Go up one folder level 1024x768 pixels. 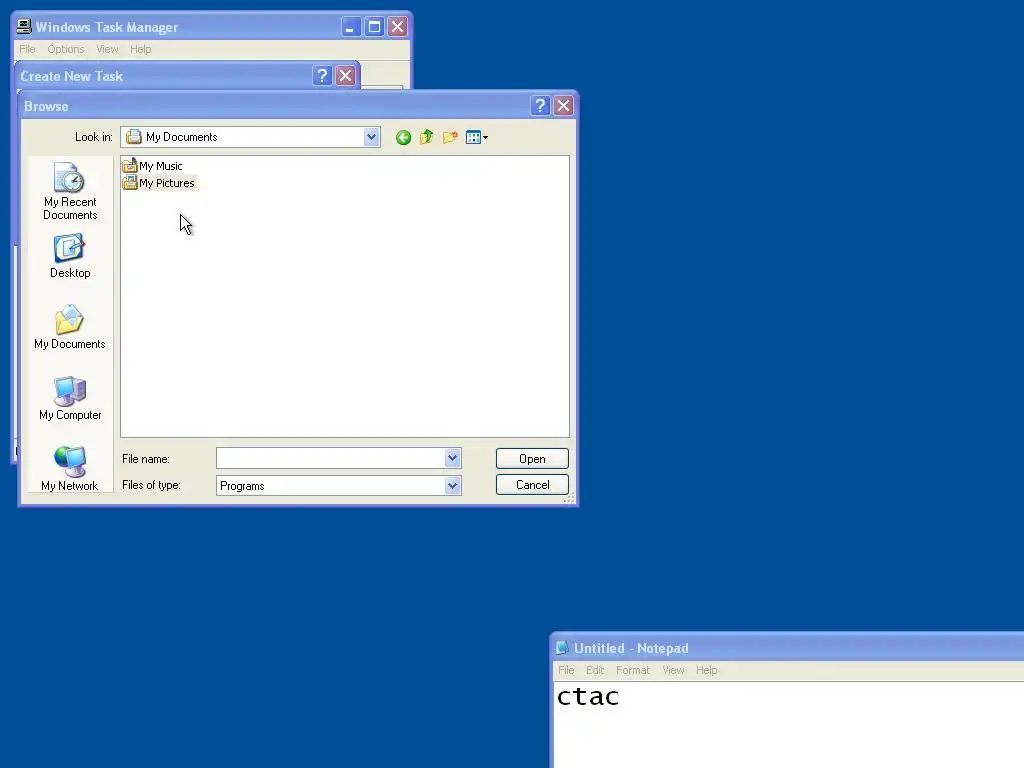point(426,137)
